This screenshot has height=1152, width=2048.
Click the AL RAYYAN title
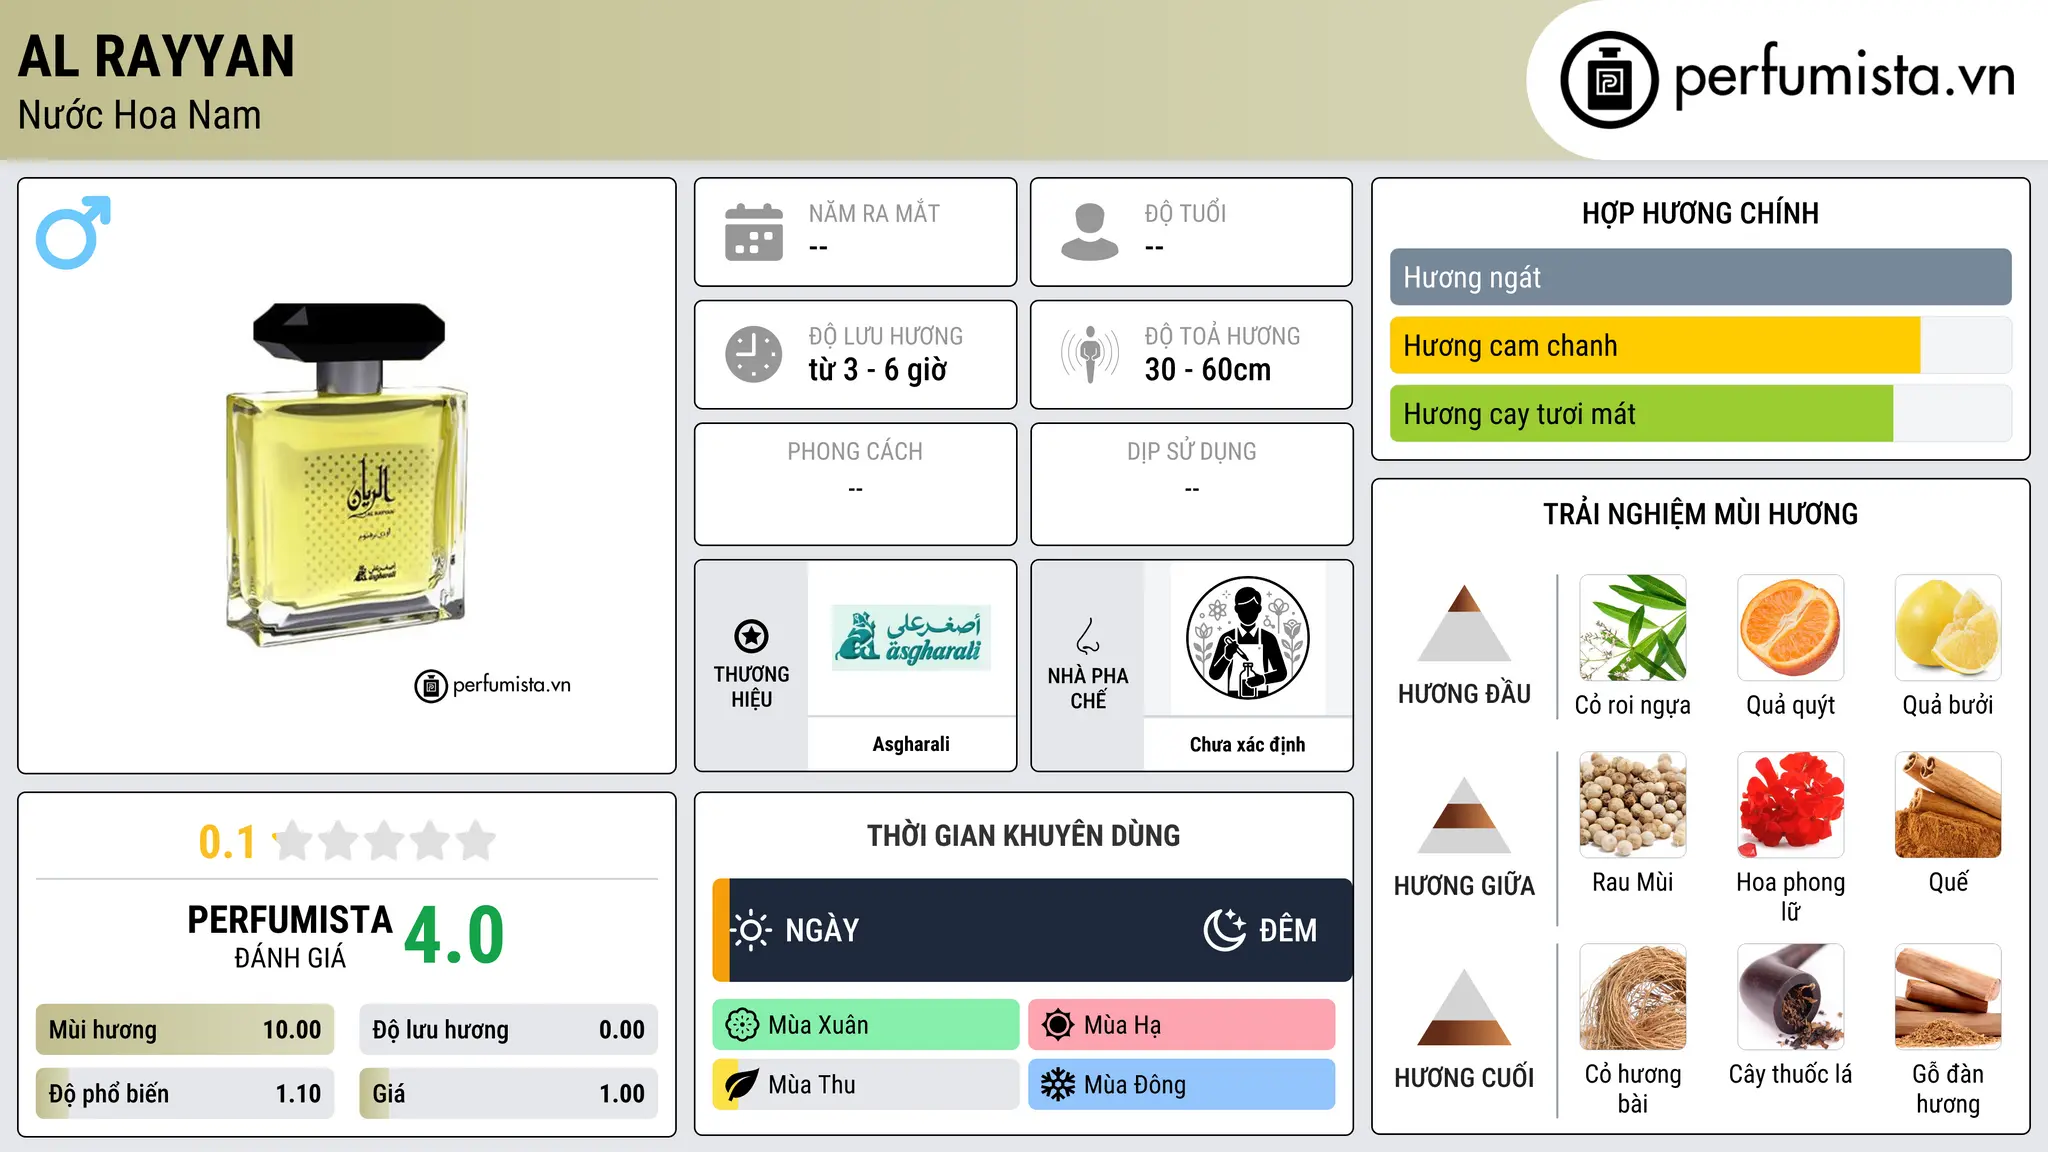pyautogui.click(x=156, y=56)
